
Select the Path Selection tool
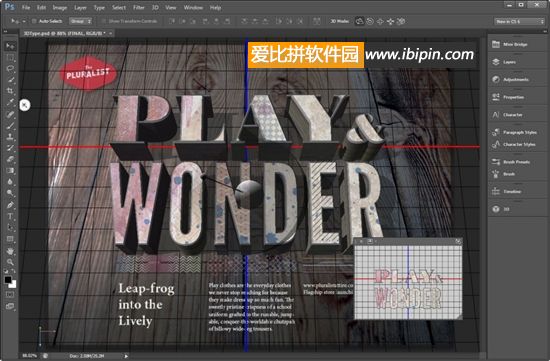pyautogui.click(x=10, y=228)
